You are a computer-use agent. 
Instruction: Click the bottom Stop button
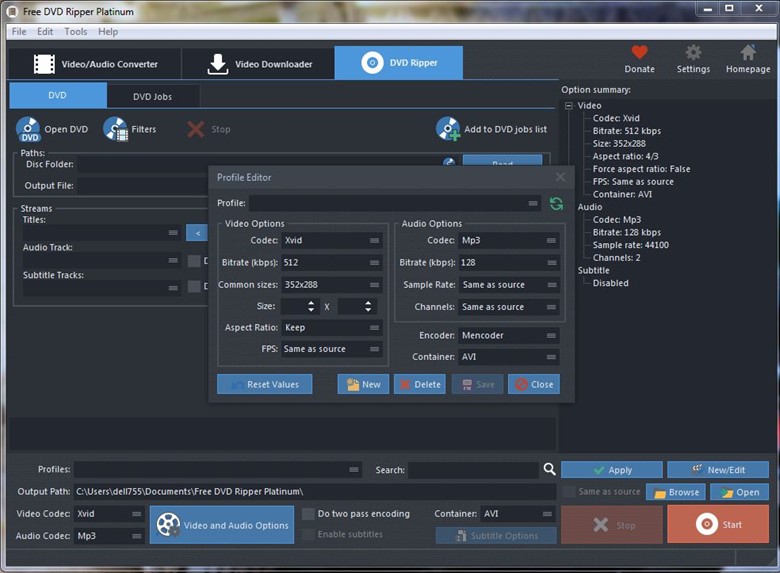(612, 524)
